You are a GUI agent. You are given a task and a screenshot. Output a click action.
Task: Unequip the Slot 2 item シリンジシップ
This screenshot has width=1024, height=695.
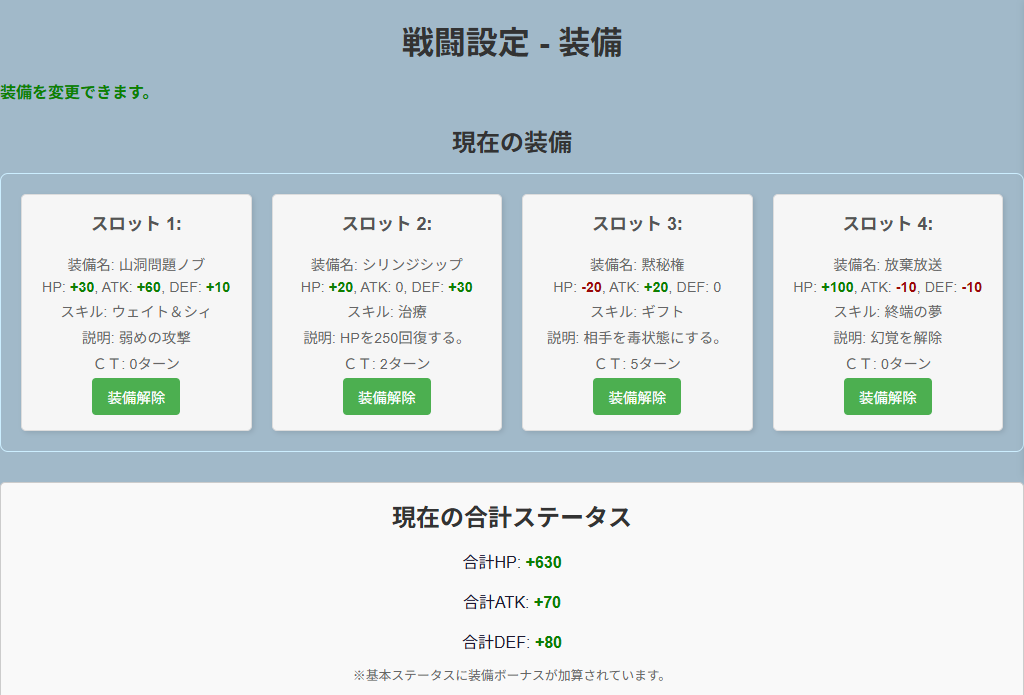(386, 397)
